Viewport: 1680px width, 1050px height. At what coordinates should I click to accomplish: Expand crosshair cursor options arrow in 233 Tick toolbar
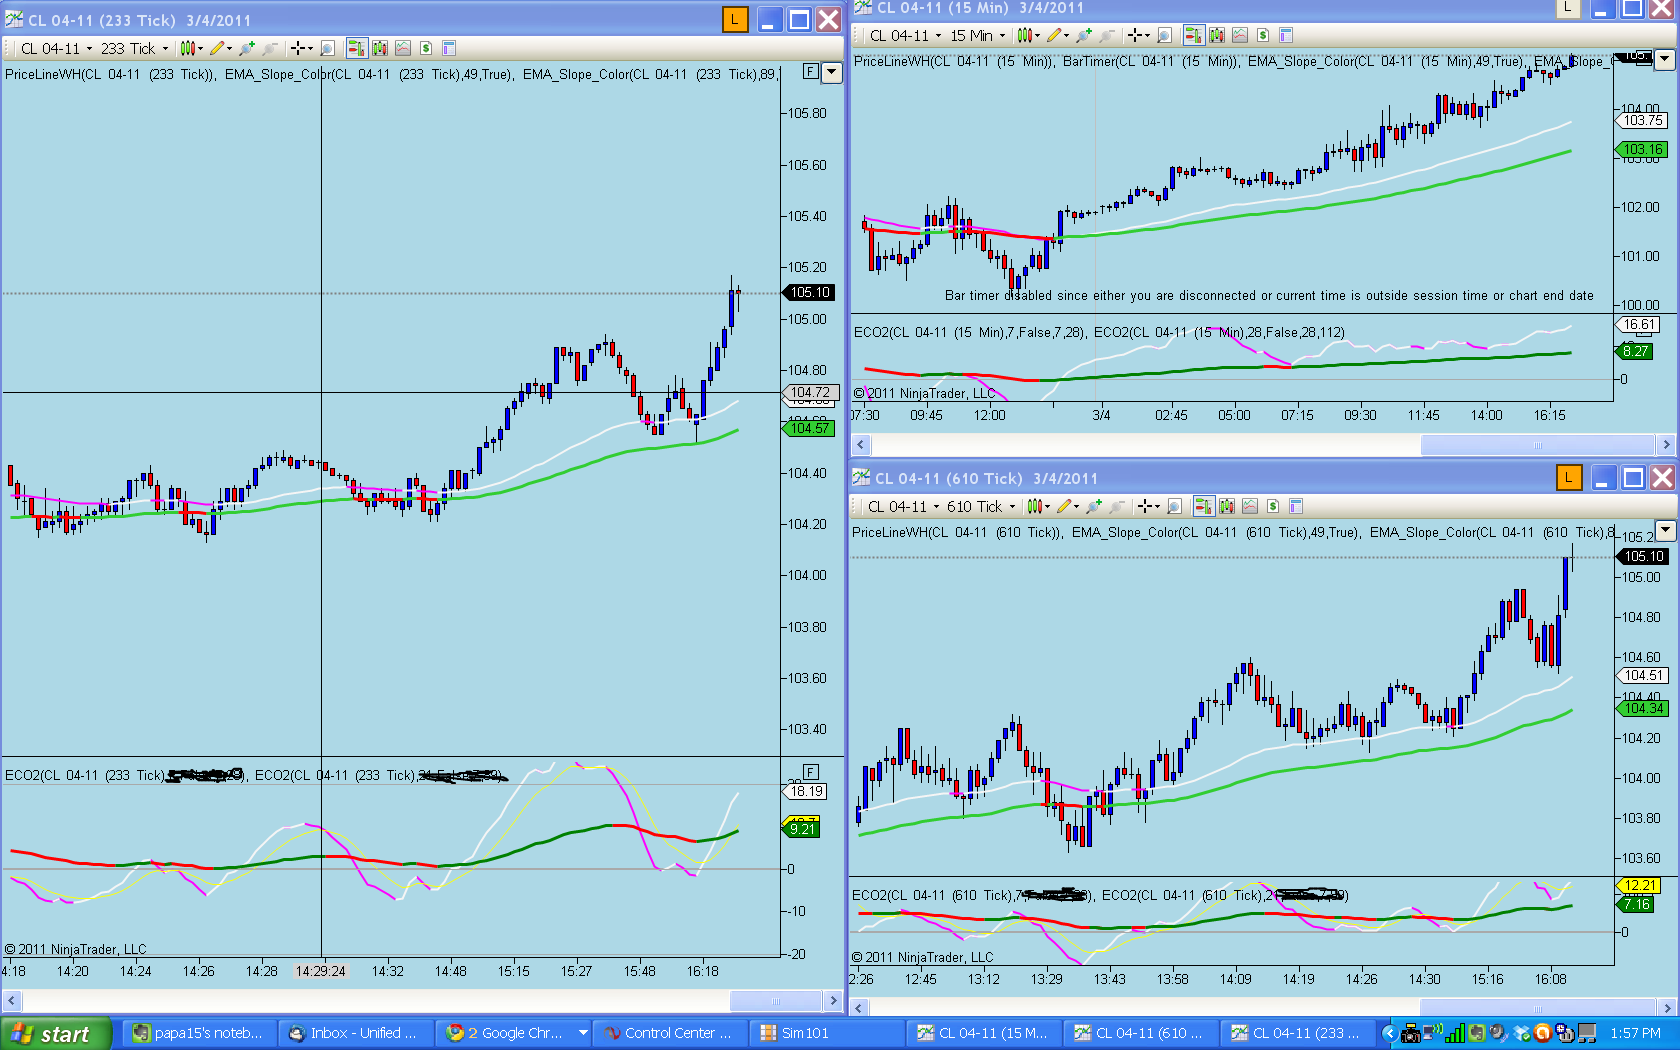tap(310, 48)
